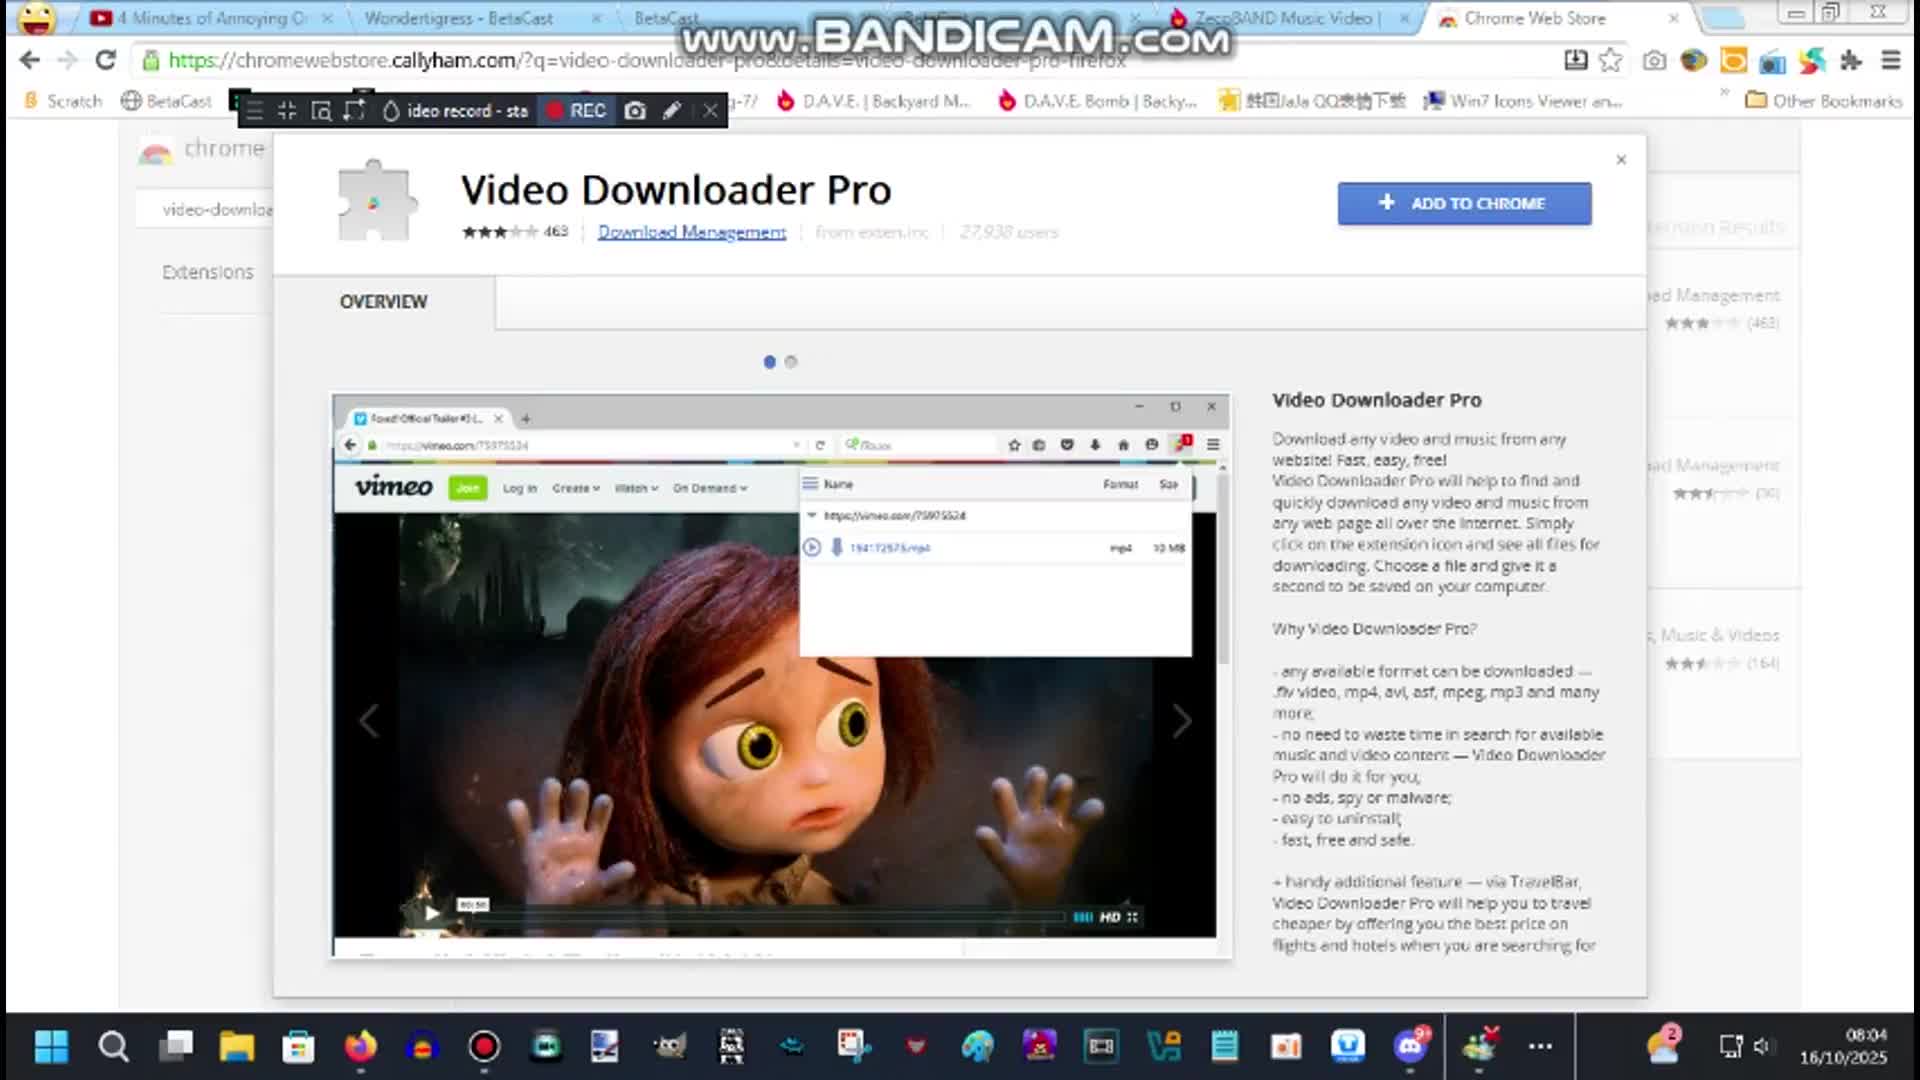Open the 'D.A.V.E. | Backyard M...' bookmark
1920x1080 pixels.
874,101
